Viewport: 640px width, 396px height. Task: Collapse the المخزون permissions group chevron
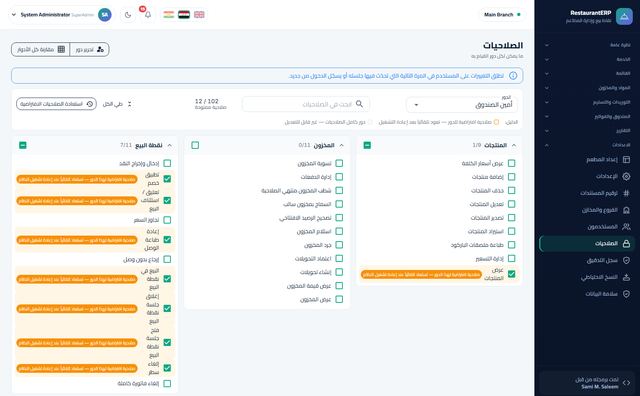pyautogui.click(x=342, y=145)
